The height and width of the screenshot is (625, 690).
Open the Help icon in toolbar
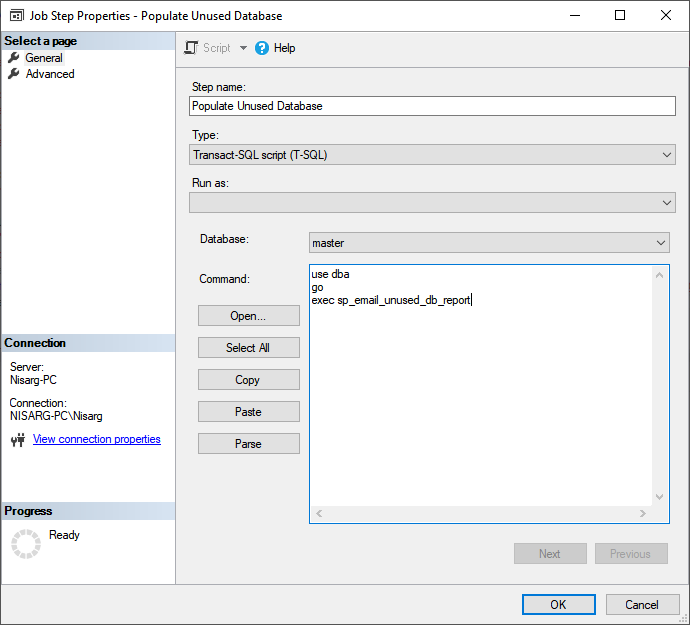tap(262, 48)
